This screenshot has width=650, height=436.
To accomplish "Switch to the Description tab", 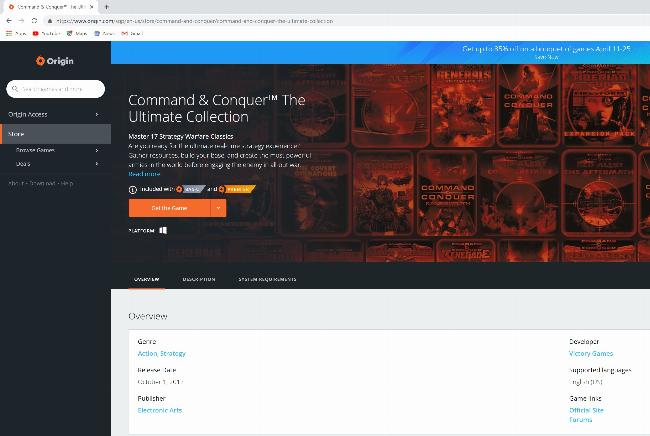I will click(199, 279).
